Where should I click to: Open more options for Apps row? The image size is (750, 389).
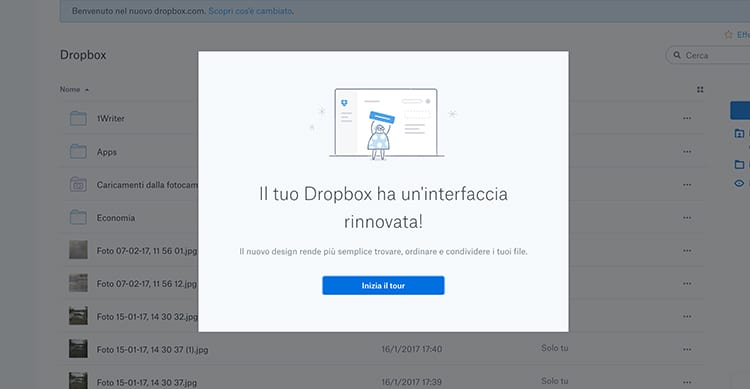[687, 152]
